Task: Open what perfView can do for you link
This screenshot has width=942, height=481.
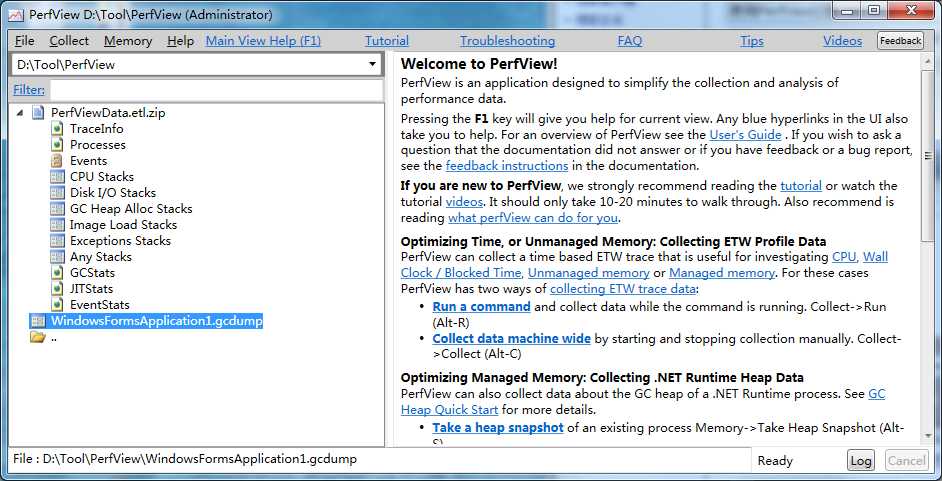Action: point(533,217)
